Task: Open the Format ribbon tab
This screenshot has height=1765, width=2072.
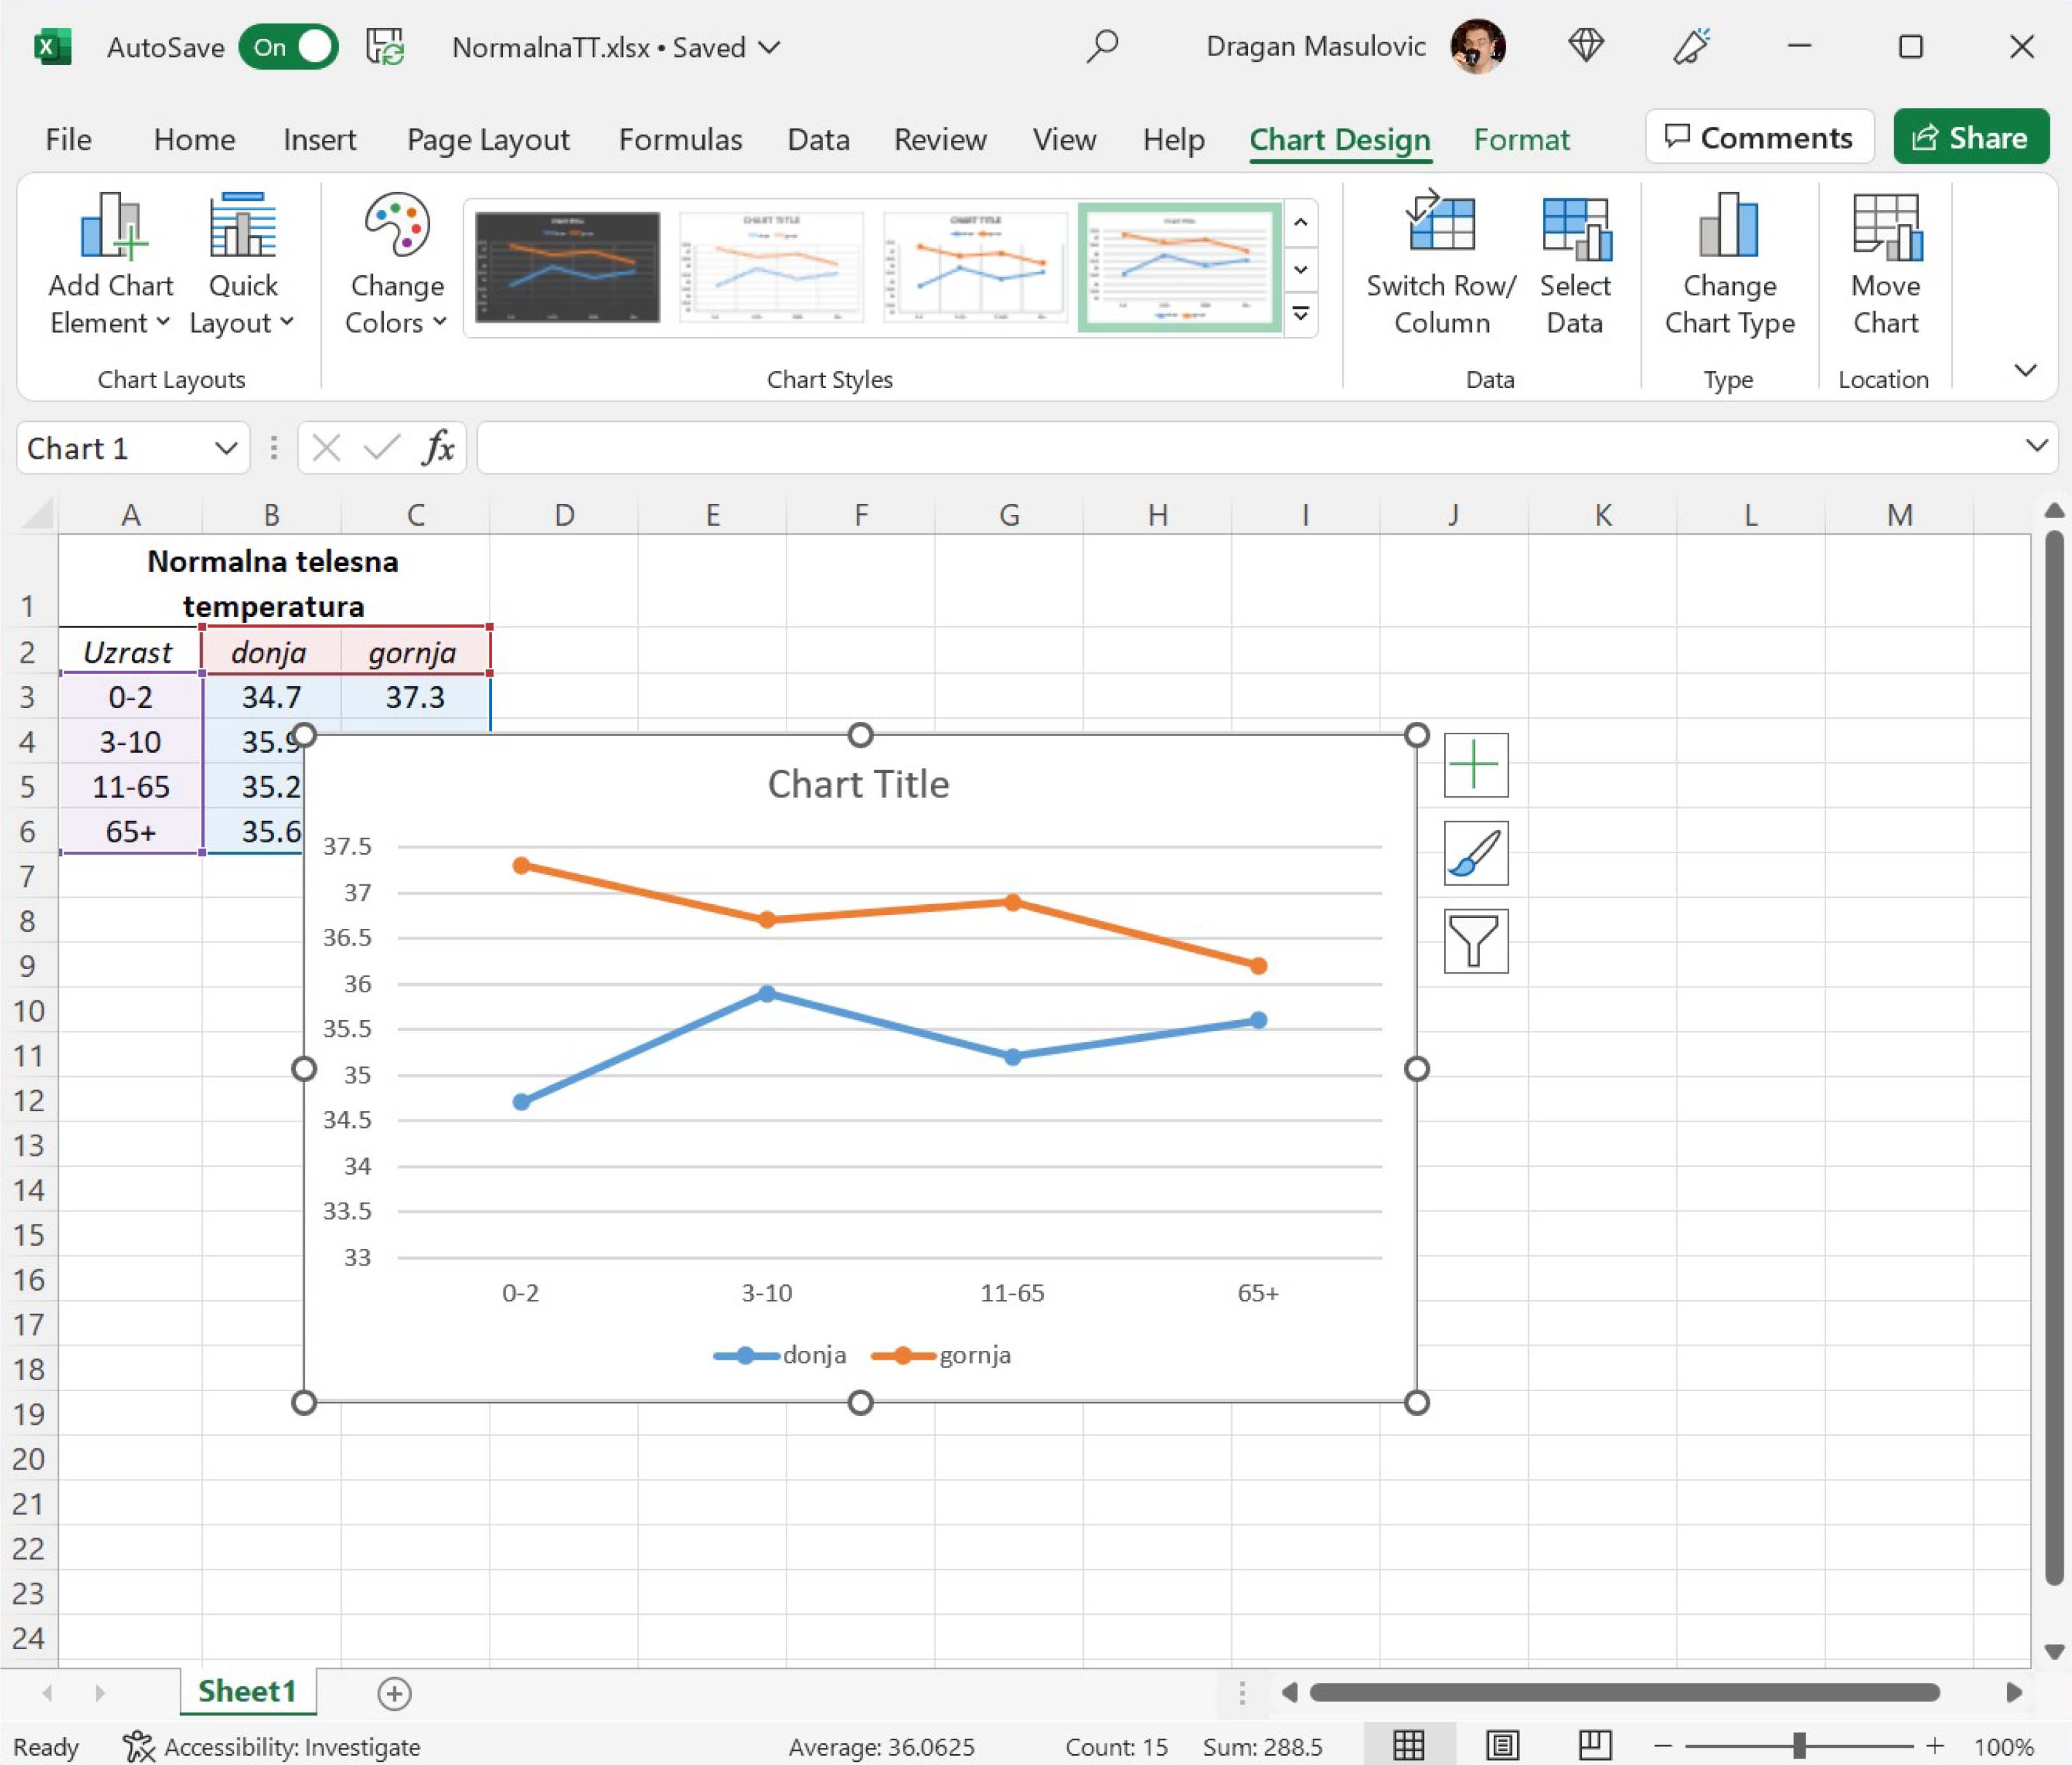Action: point(1520,139)
